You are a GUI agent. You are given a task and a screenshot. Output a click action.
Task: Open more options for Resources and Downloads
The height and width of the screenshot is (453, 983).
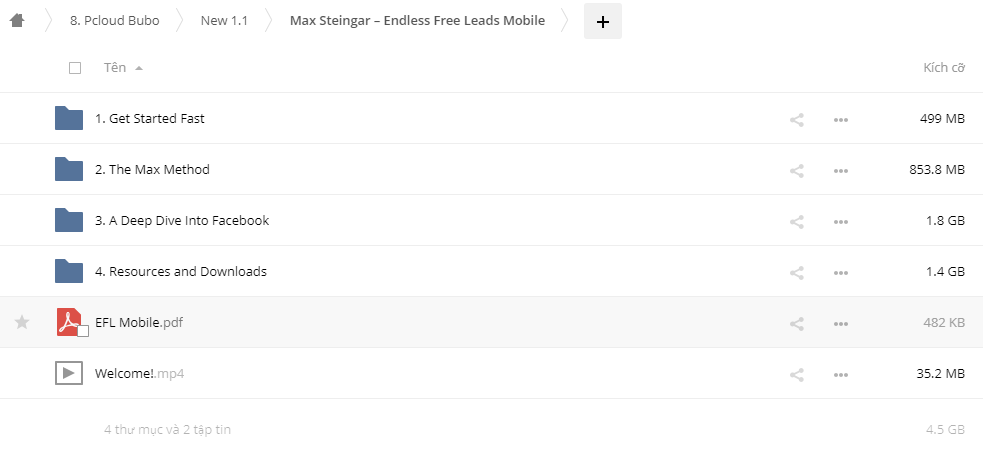click(841, 273)
